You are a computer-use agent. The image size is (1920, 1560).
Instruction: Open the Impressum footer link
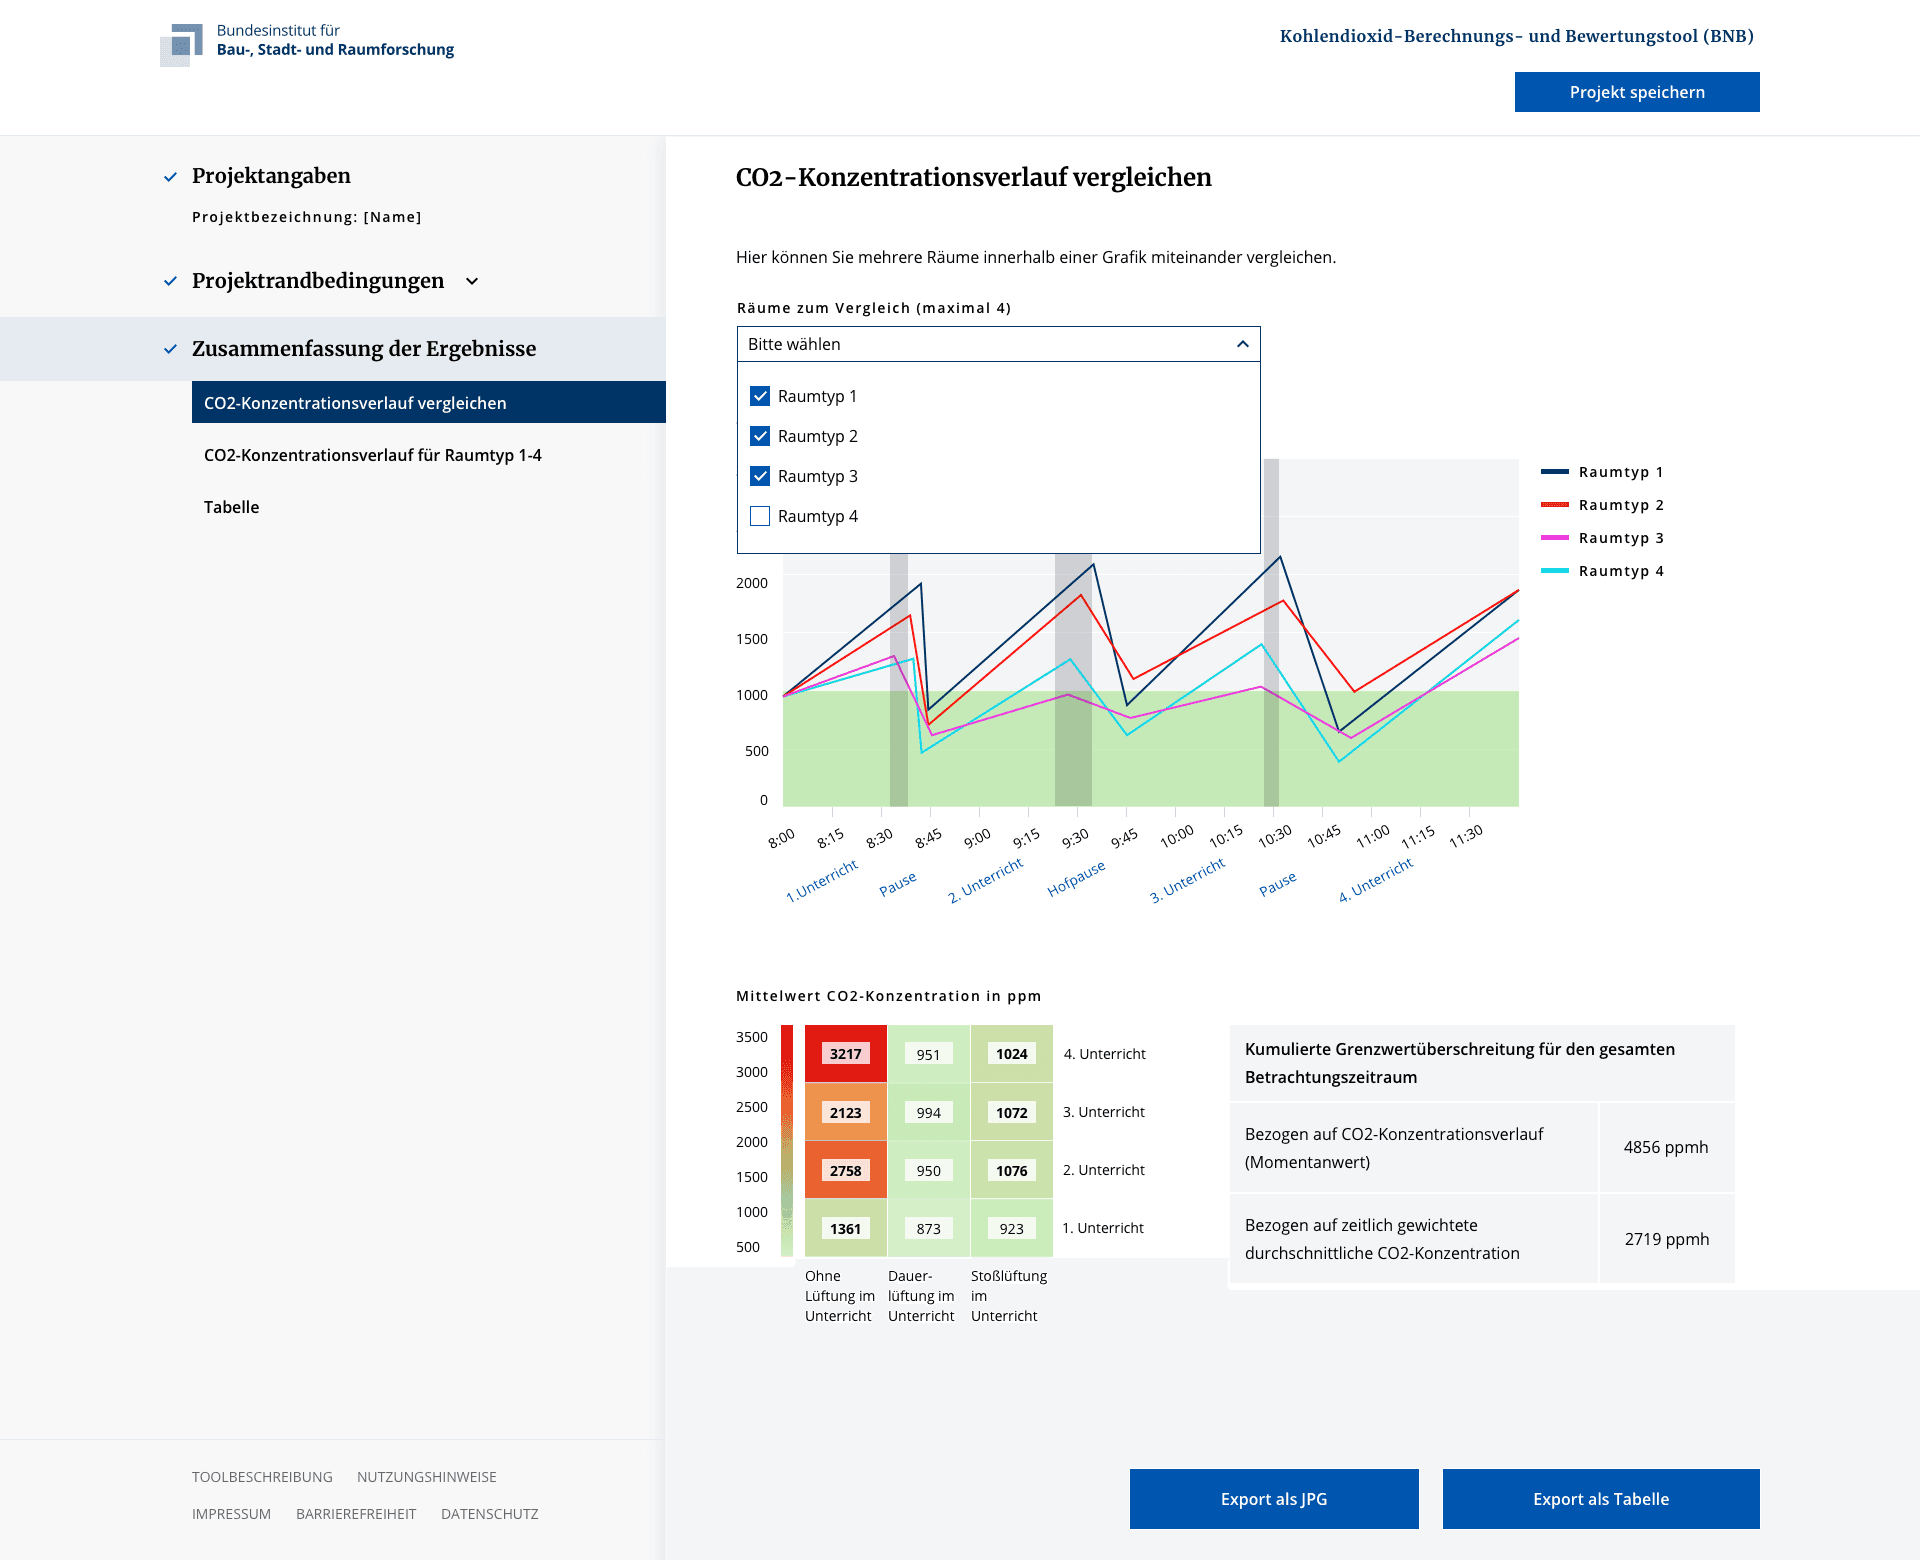click(231, 1514)
